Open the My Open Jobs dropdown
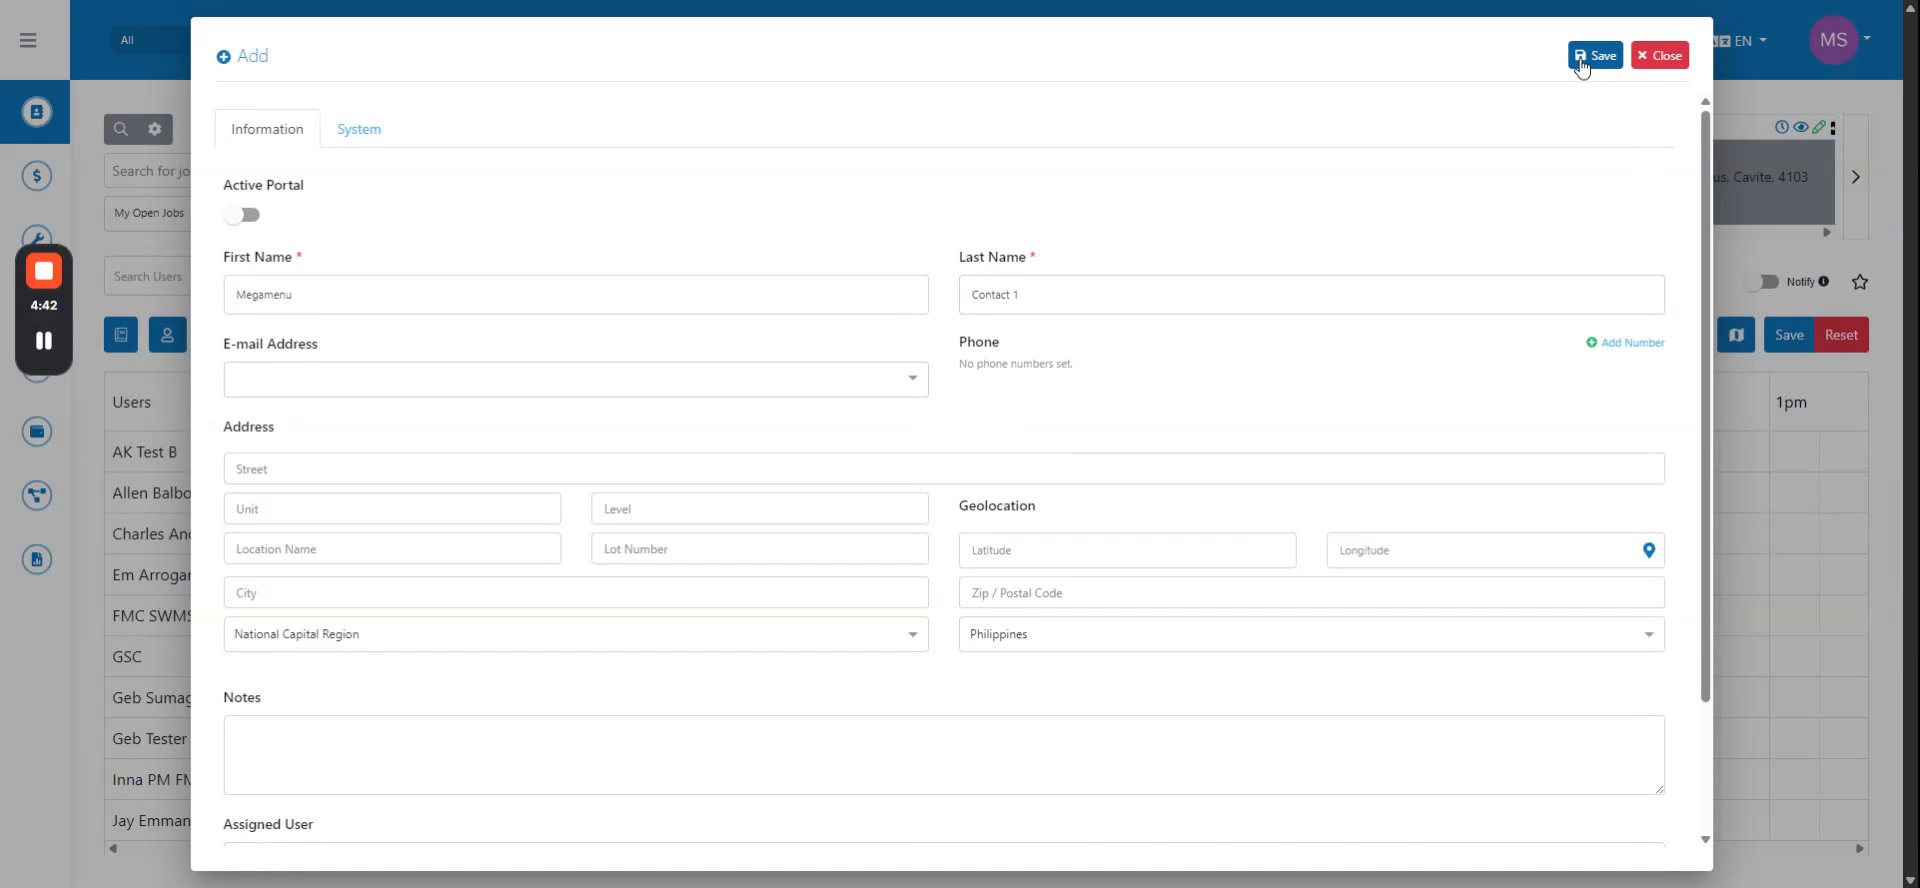The width and height of the screenshot is (1920, 888). tap(148, 213)
